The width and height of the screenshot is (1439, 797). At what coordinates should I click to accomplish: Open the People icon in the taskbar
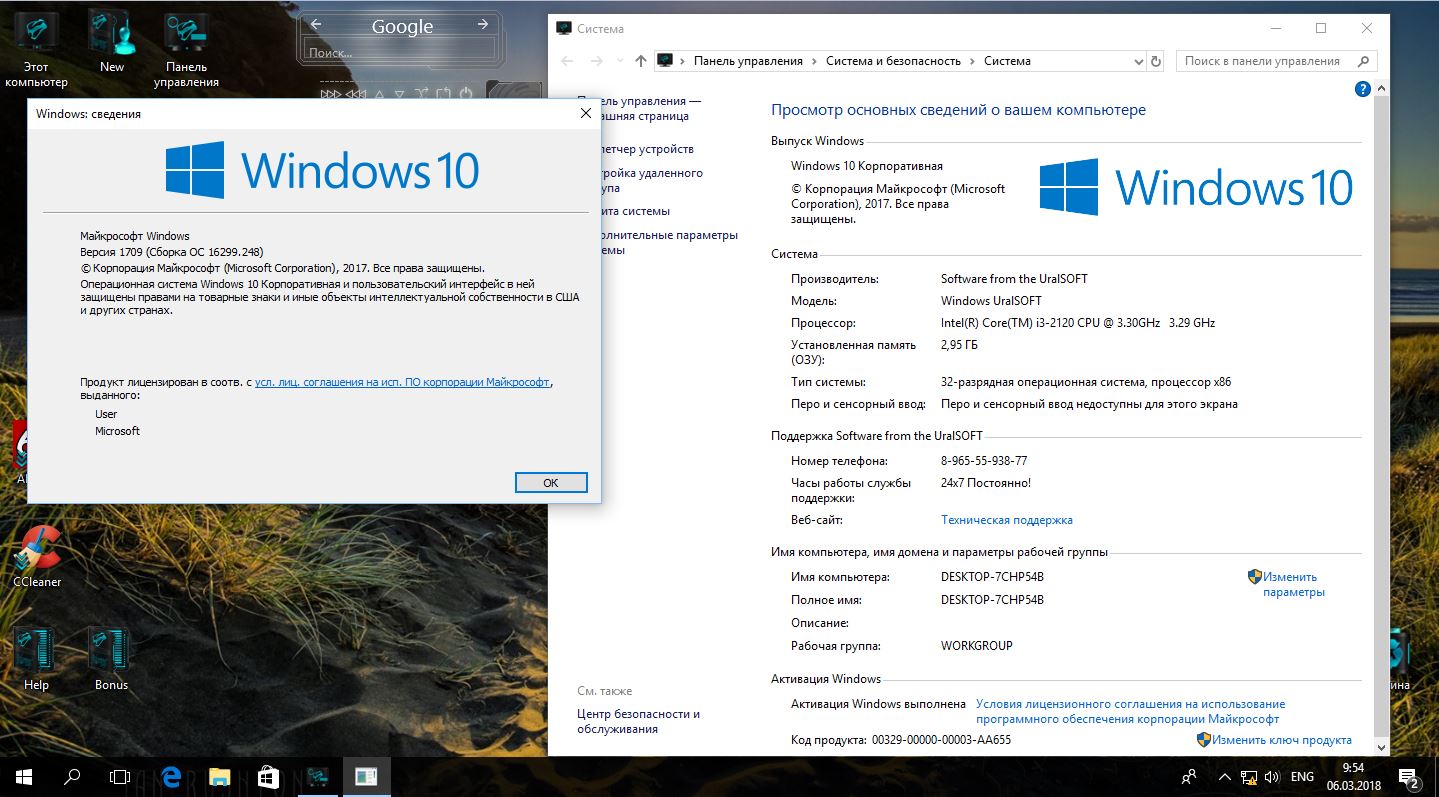pos(1189,776)
